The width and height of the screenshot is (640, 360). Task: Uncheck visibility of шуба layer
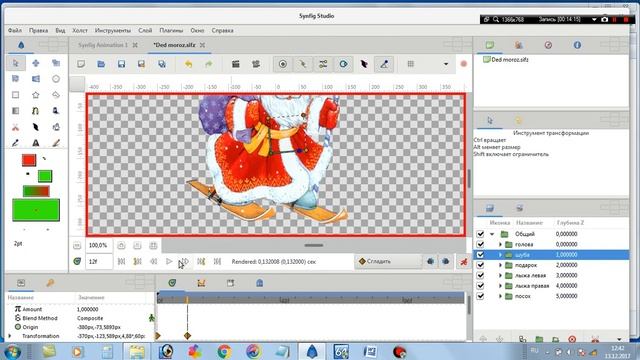(x=480, y=255)
